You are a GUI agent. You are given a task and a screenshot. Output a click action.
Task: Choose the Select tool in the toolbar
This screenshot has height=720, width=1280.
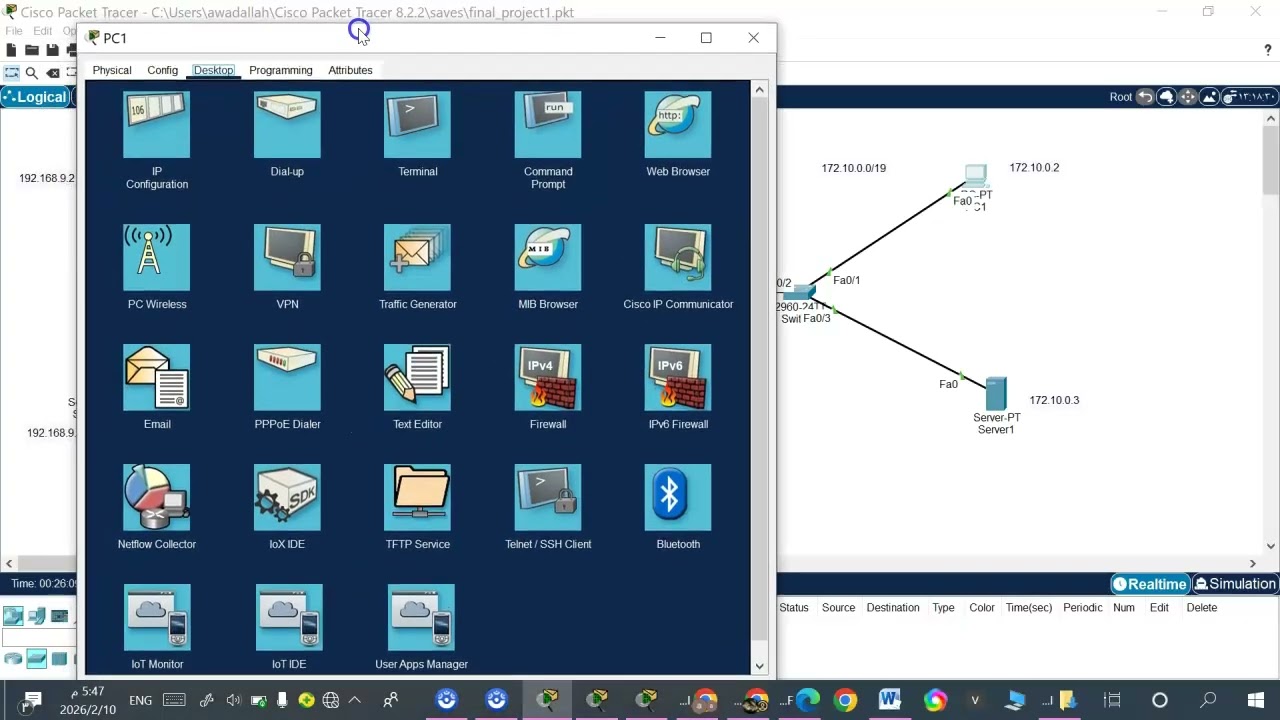[12, 73]
